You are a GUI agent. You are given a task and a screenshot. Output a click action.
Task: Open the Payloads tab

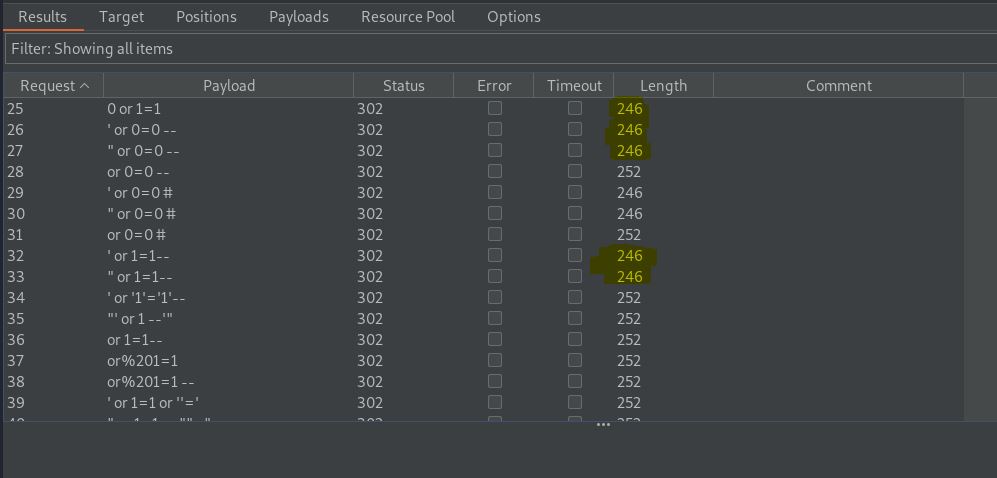click(299, 17)
